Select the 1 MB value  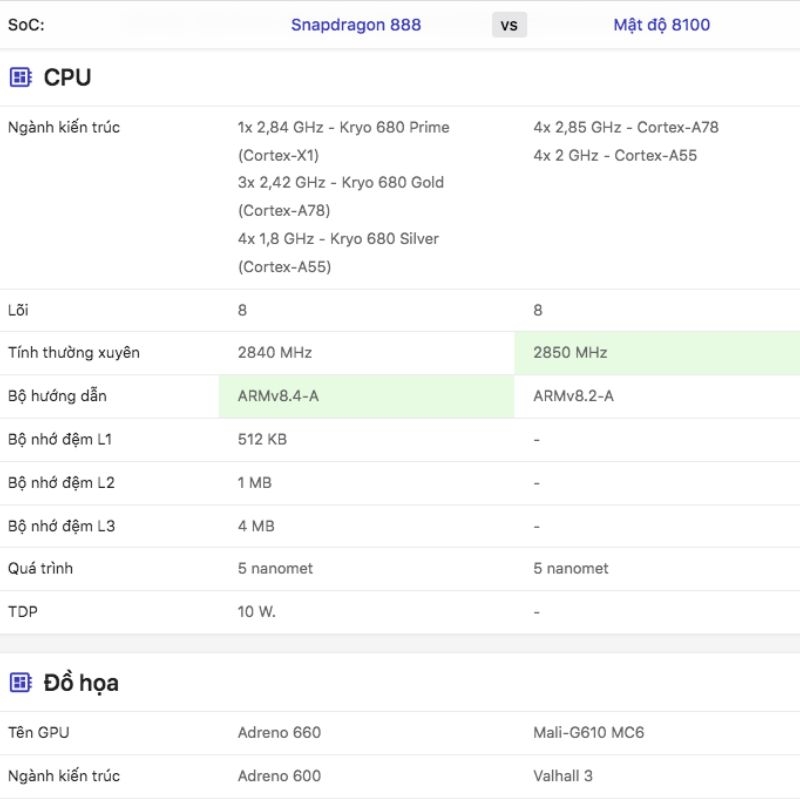click(x=255, y=483)
